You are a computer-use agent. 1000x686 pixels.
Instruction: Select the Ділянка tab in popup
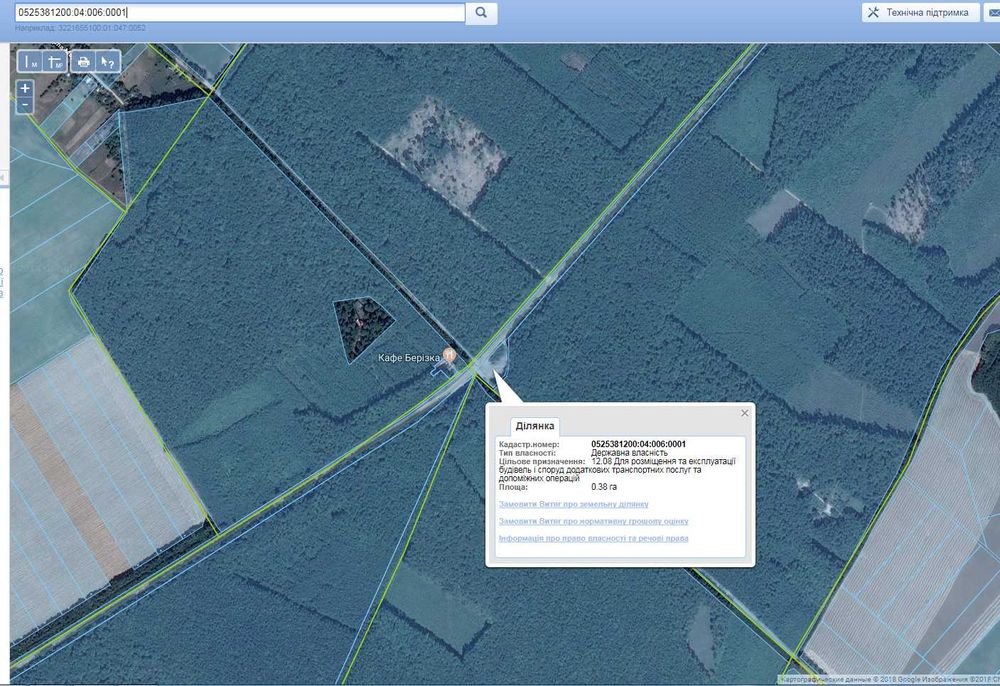pos(534,426)
